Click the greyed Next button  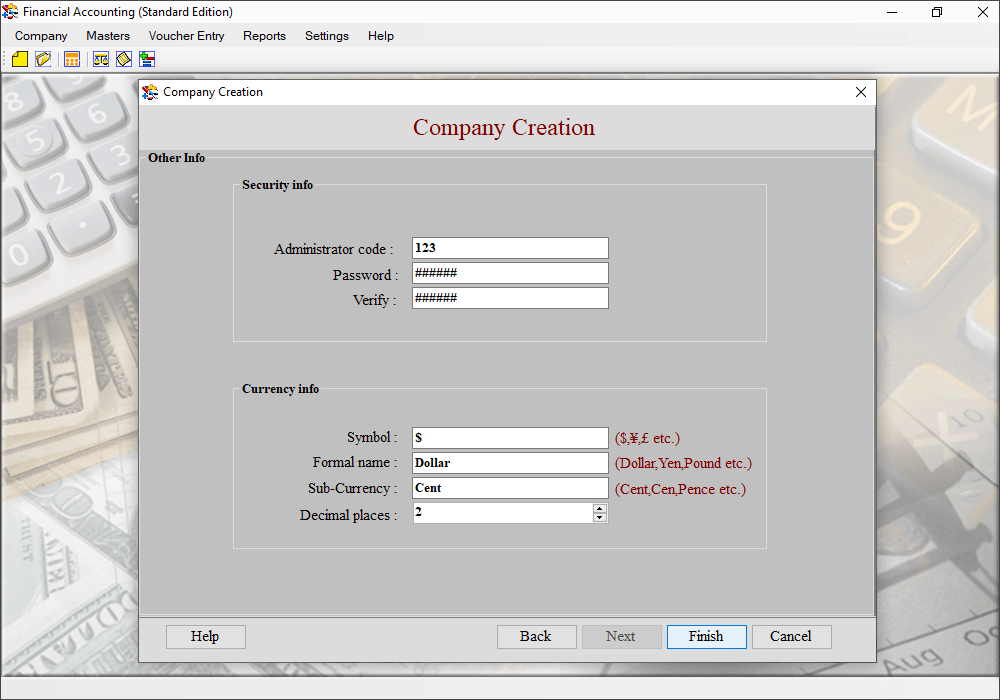621,636
